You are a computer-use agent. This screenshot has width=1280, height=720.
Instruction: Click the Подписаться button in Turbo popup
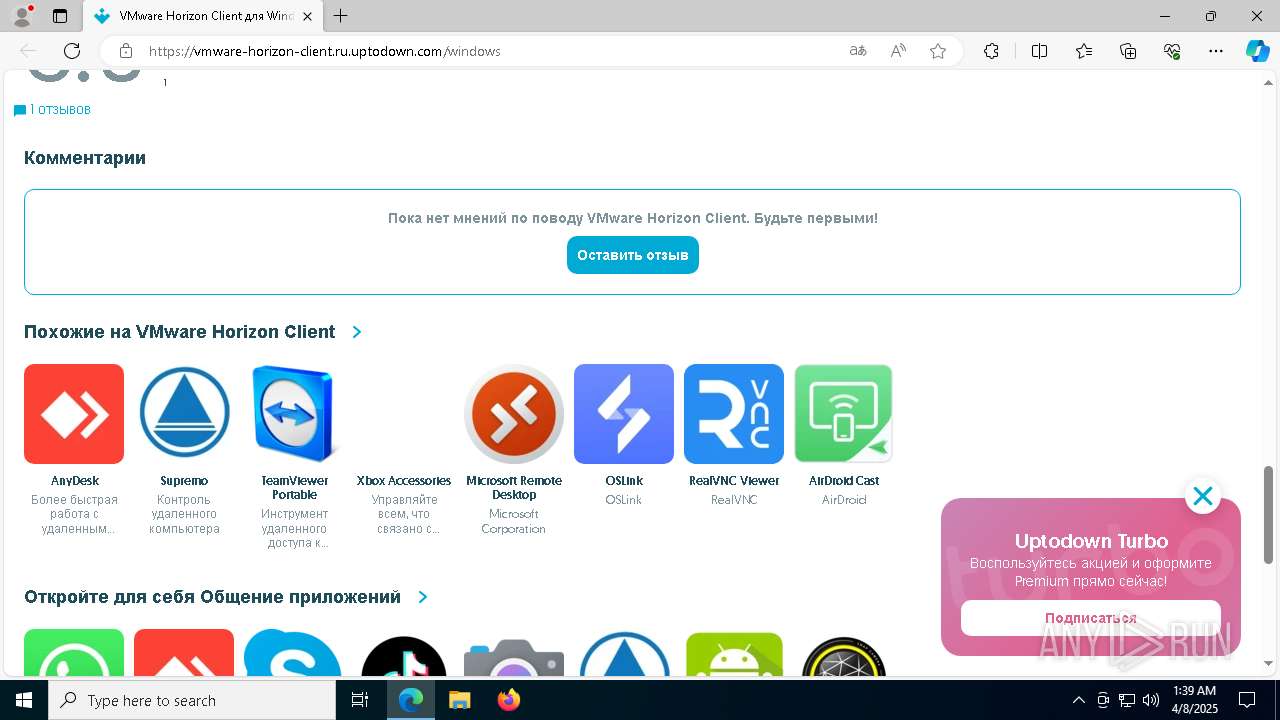[x=1091, y=618]
